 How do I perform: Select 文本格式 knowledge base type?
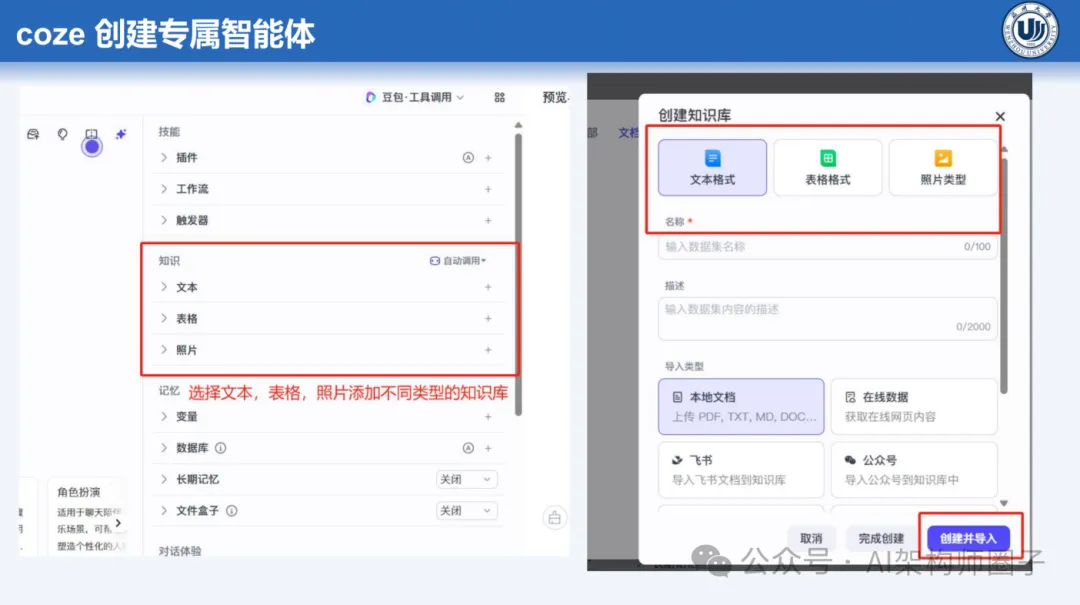pos(712,167)
